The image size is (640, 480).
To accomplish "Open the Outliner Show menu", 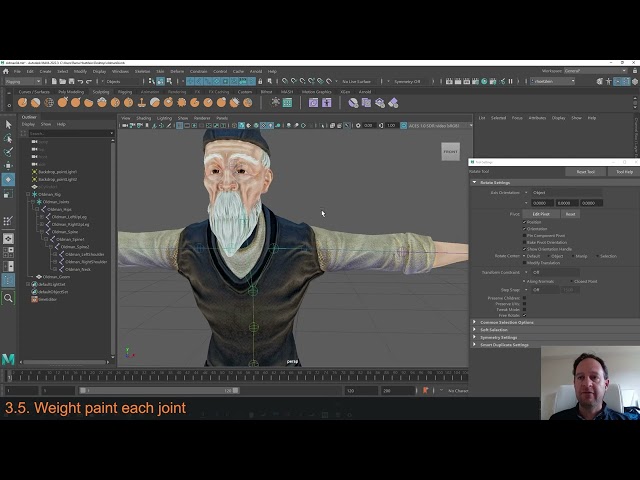I will [46, 124].
